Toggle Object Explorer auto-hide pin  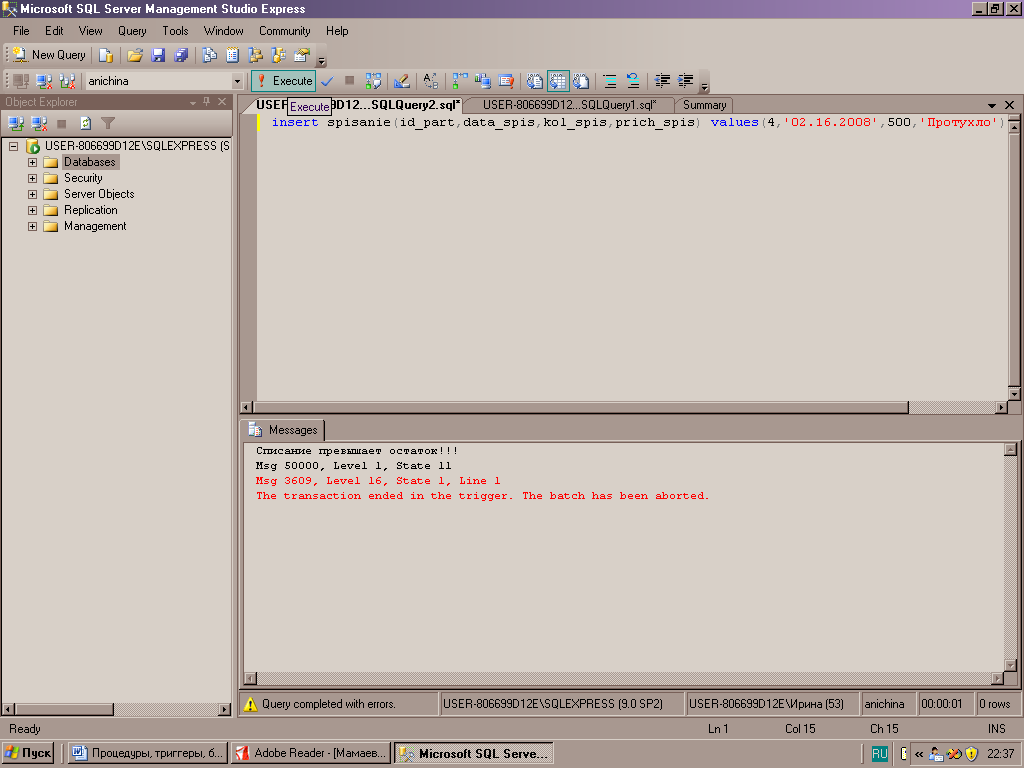tap(206, 102)
